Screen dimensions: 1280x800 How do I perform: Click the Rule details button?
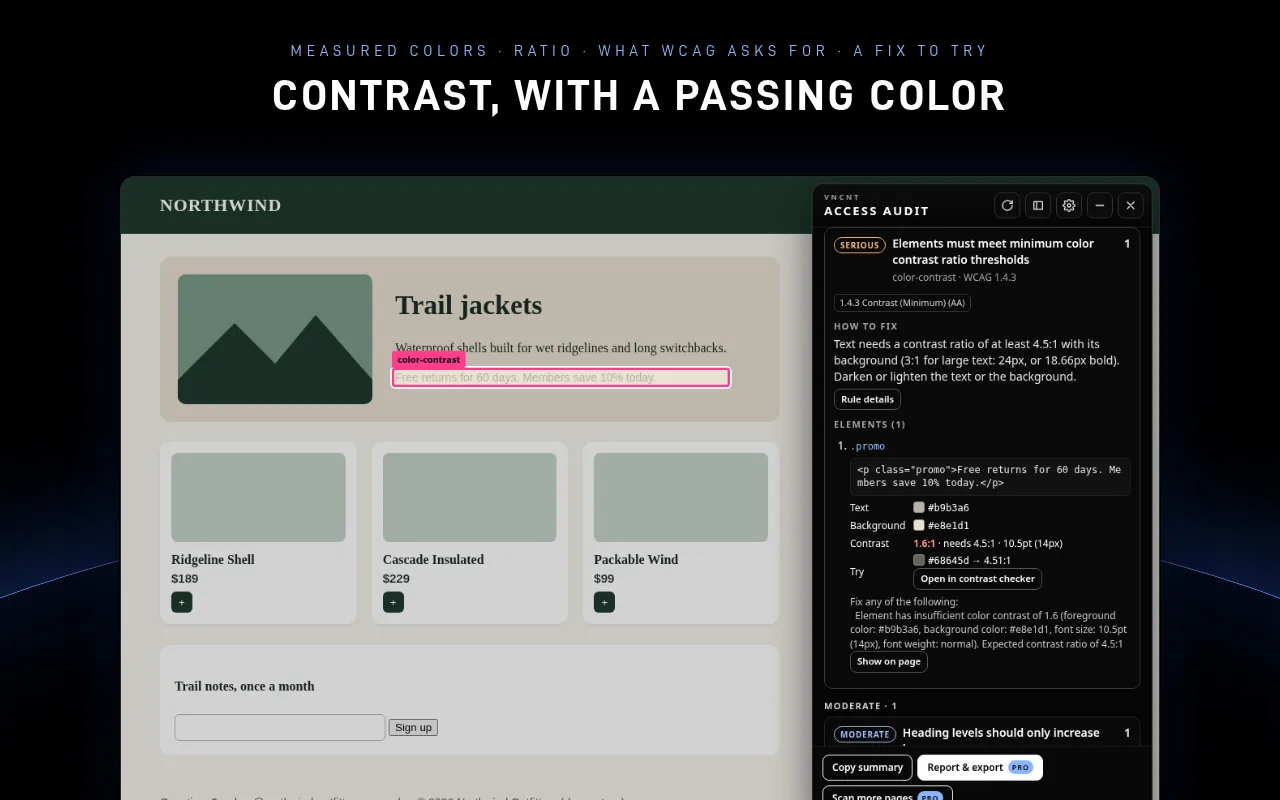(867, 399)
